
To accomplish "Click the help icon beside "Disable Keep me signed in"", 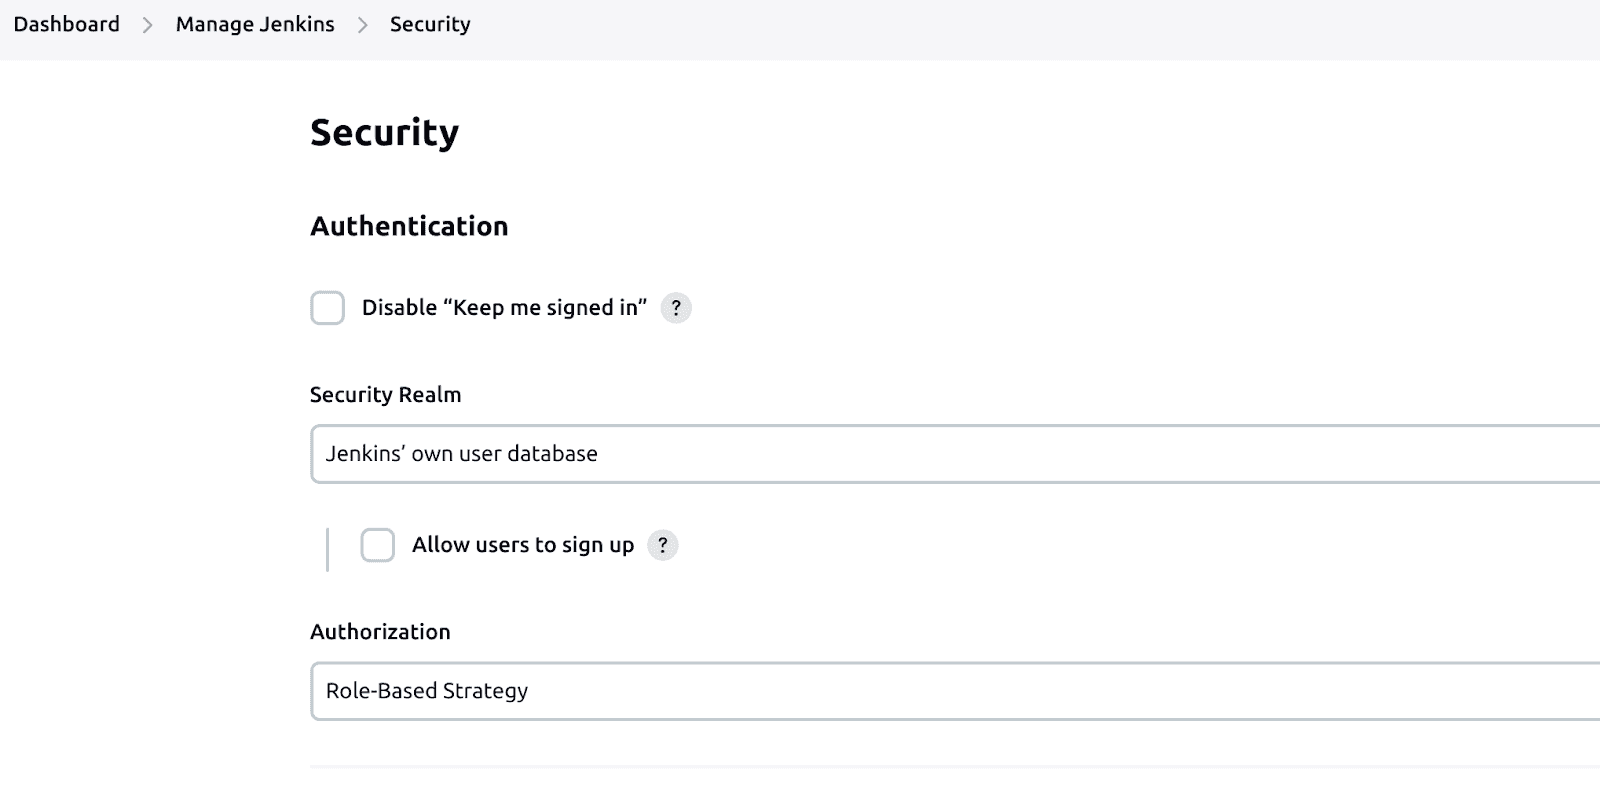I will coord(676,309).
